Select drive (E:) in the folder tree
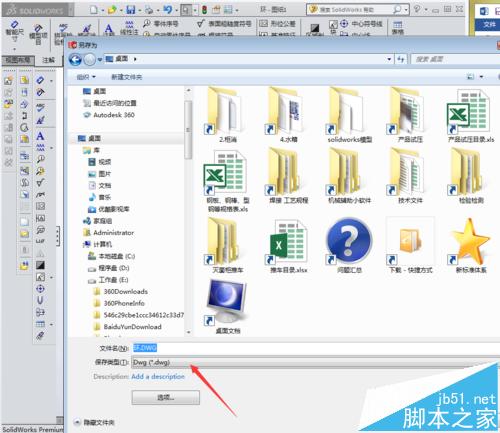Viewport: 500px width, 433px height. point(108,280)
